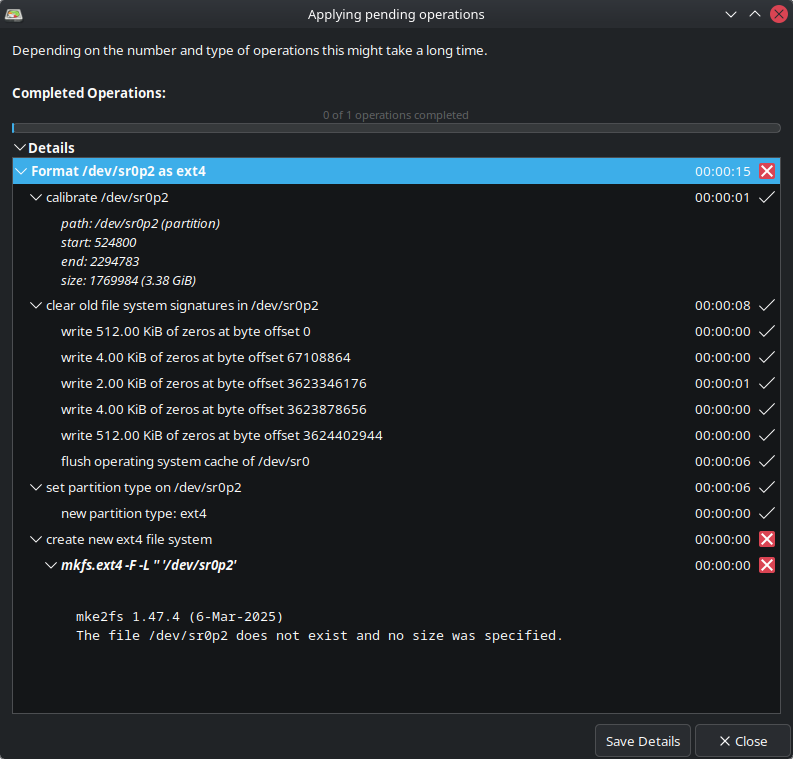
Task: Click checkmark for offset 3623878656 row
Action: coord(767,409)
